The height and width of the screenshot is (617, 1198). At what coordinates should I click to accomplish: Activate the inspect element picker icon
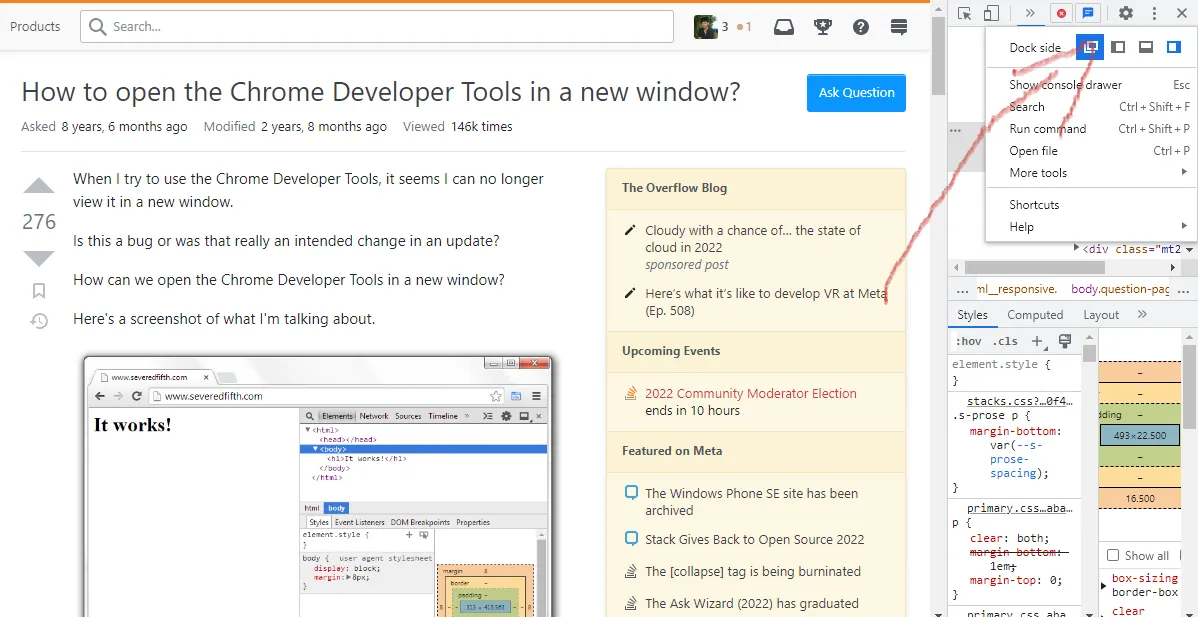coord(964,13)
